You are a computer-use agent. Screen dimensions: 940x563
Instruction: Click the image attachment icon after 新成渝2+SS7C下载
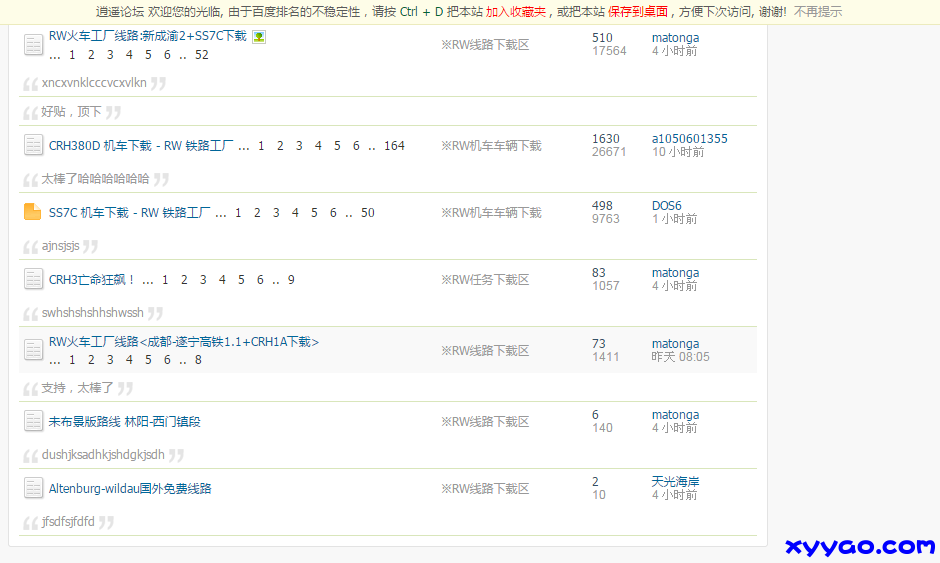coord(259,36)
